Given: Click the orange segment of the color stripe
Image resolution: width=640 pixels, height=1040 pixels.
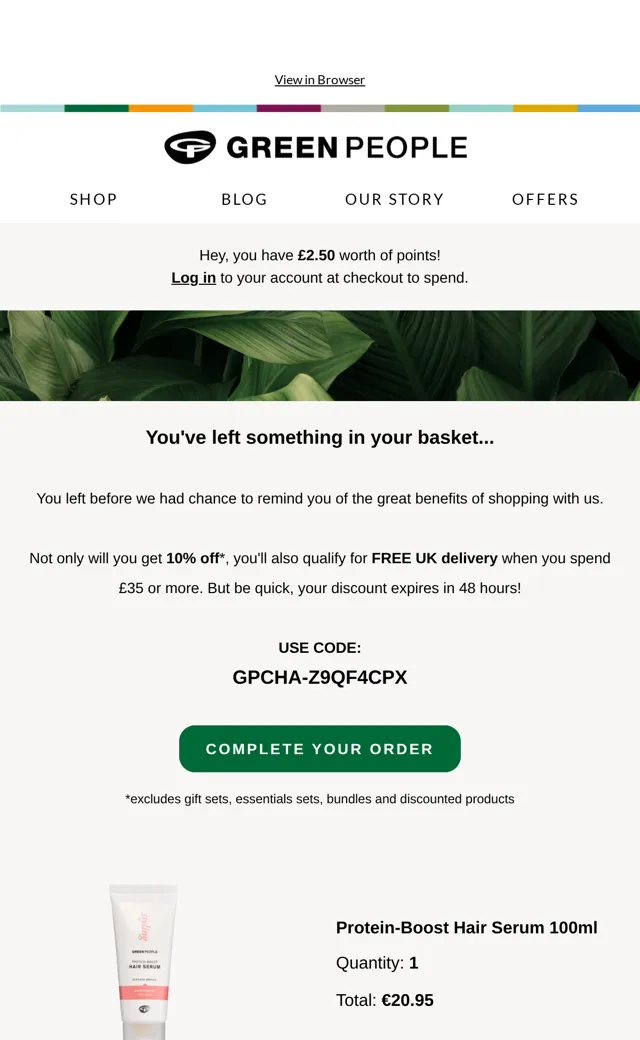Looking at the screenshot, I should click(160, 108).
